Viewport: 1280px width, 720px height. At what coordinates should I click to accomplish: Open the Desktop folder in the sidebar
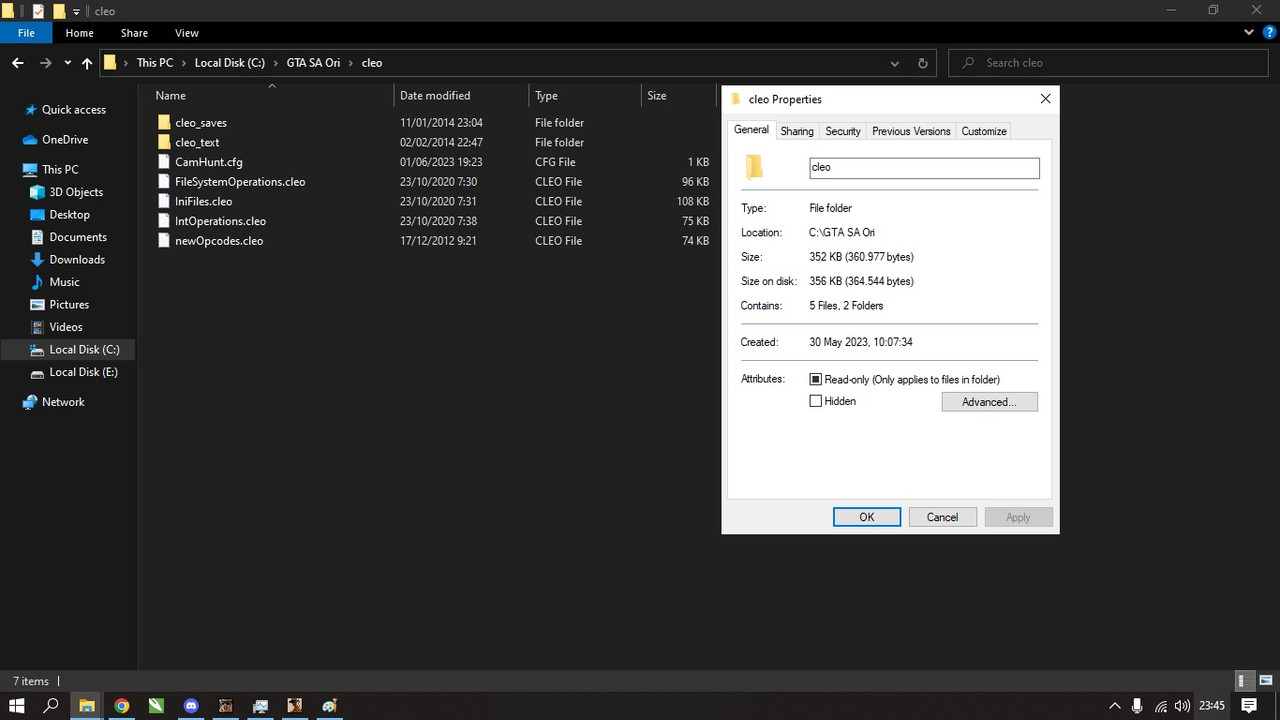click(69, 215)
